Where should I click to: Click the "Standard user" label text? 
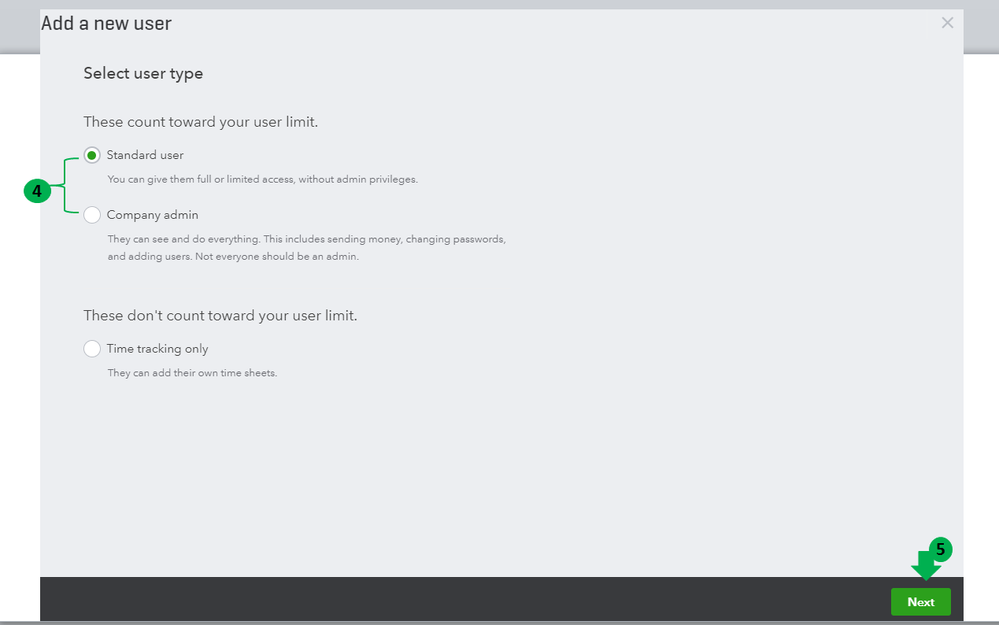click(x=145, y=155)
